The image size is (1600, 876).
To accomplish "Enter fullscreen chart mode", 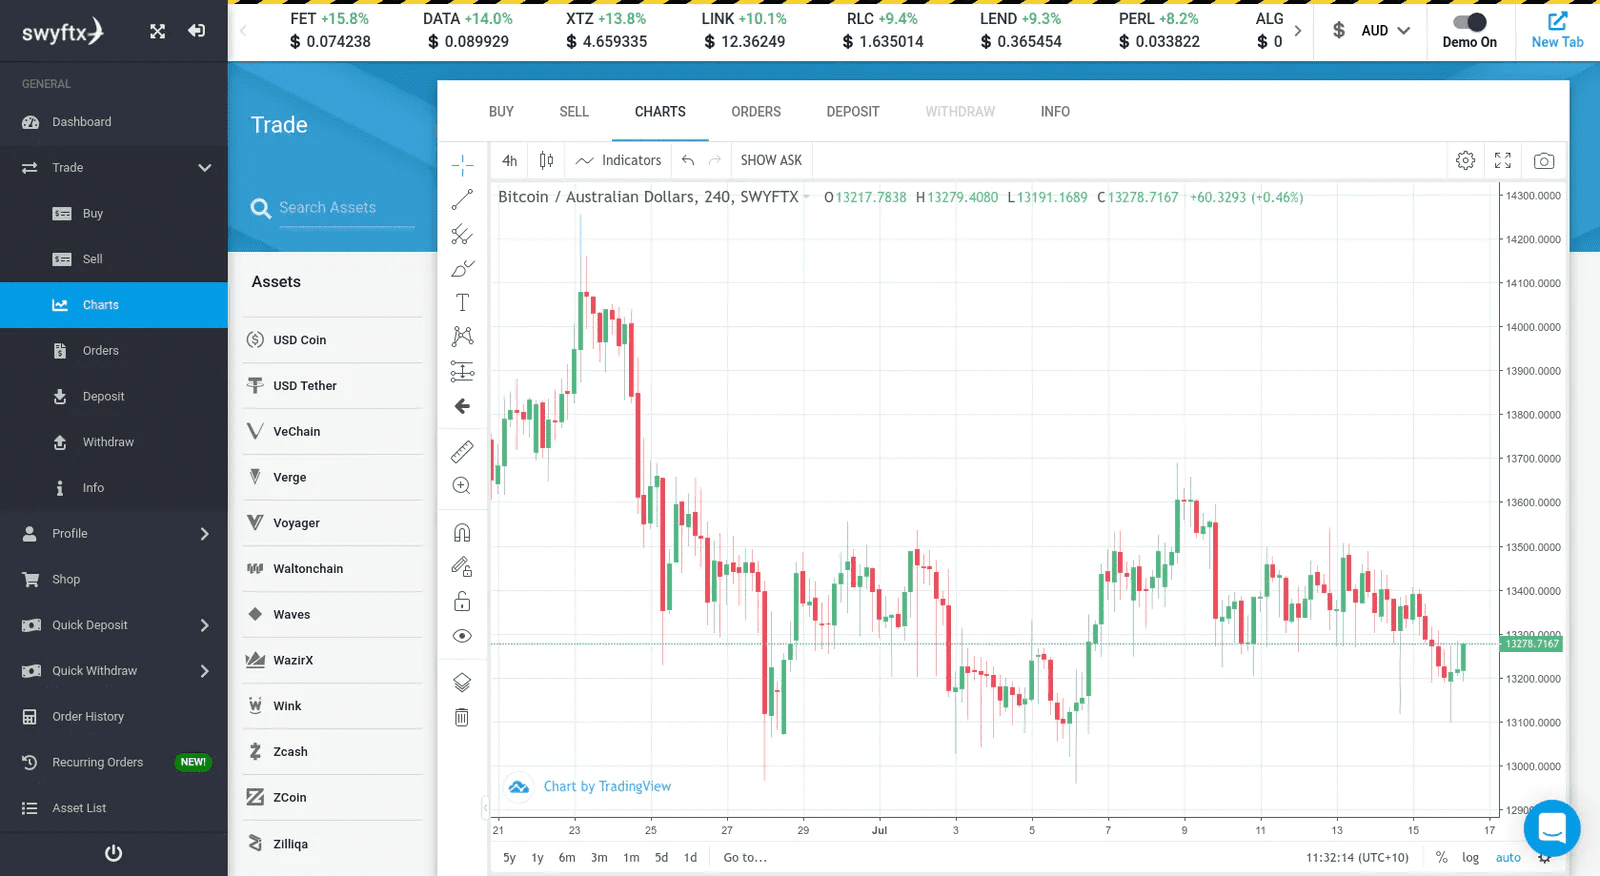I will point(1503,161).
